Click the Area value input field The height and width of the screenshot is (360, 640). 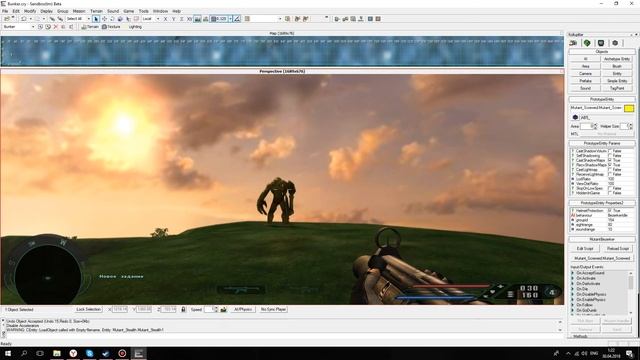(586, 127)
